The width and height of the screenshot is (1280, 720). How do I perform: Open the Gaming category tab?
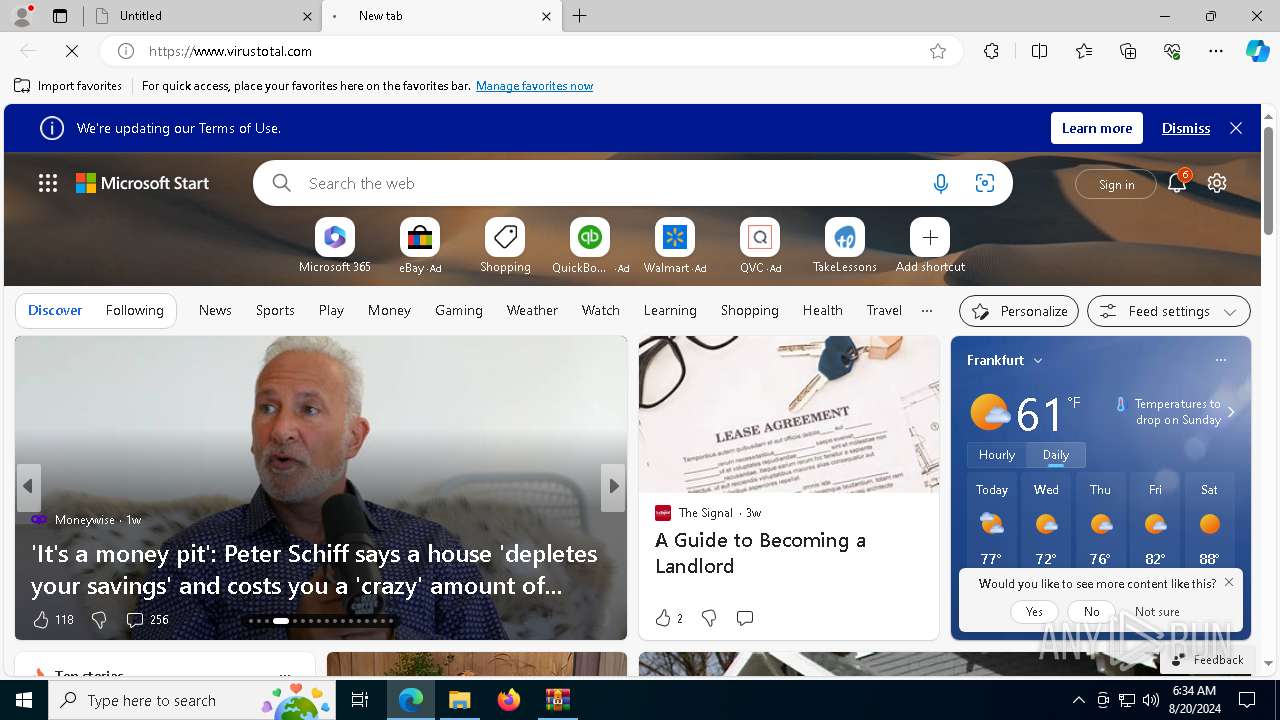pos(459,310)
